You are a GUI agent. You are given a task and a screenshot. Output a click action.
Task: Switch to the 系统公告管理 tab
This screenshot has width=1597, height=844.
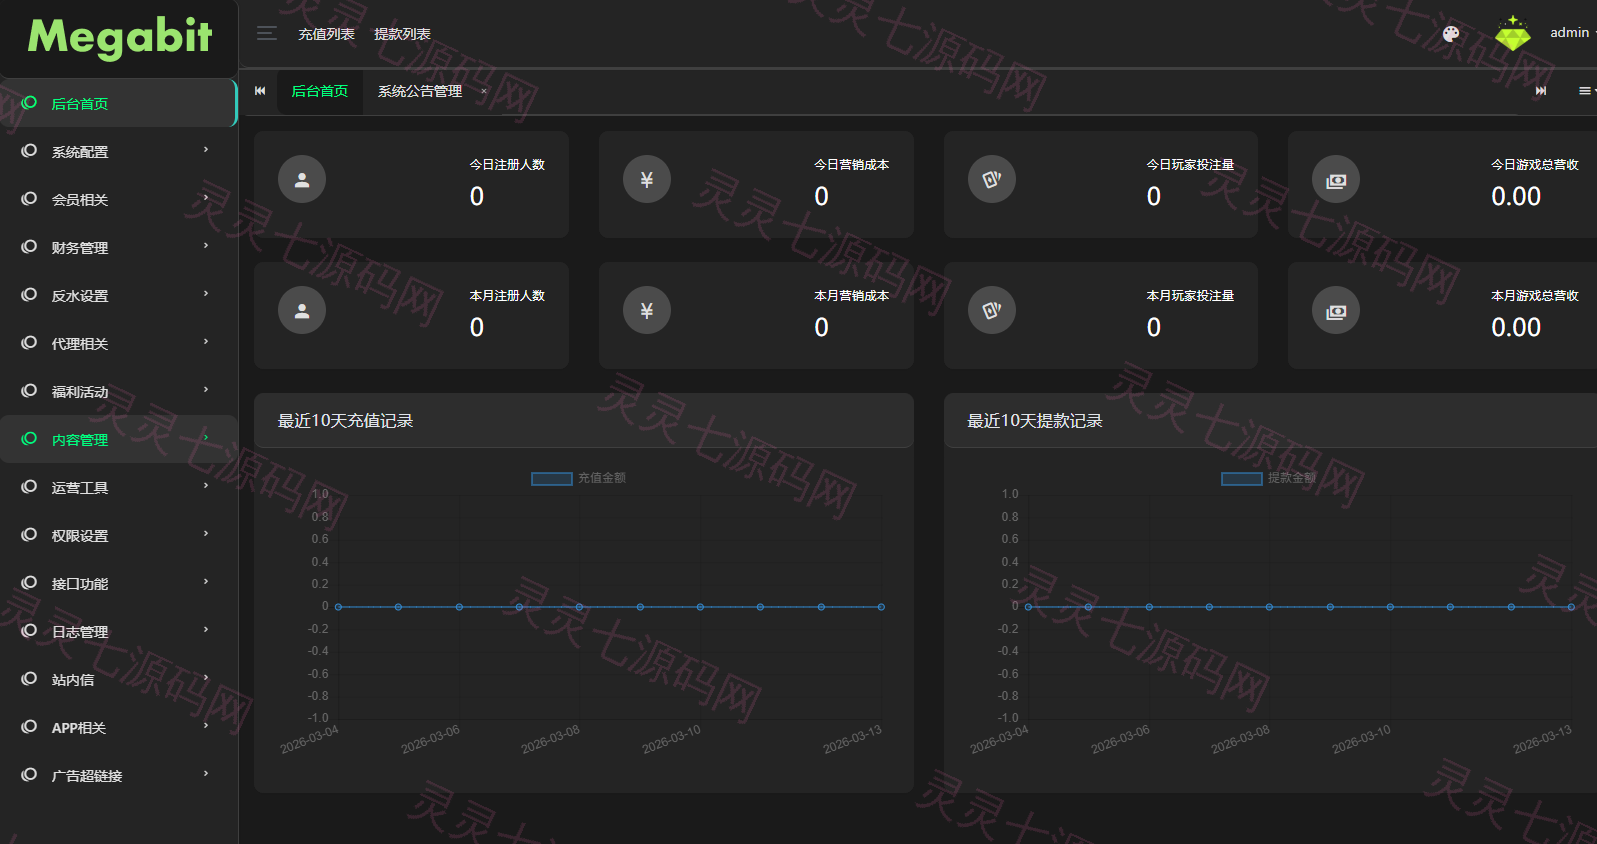(420, 91)
